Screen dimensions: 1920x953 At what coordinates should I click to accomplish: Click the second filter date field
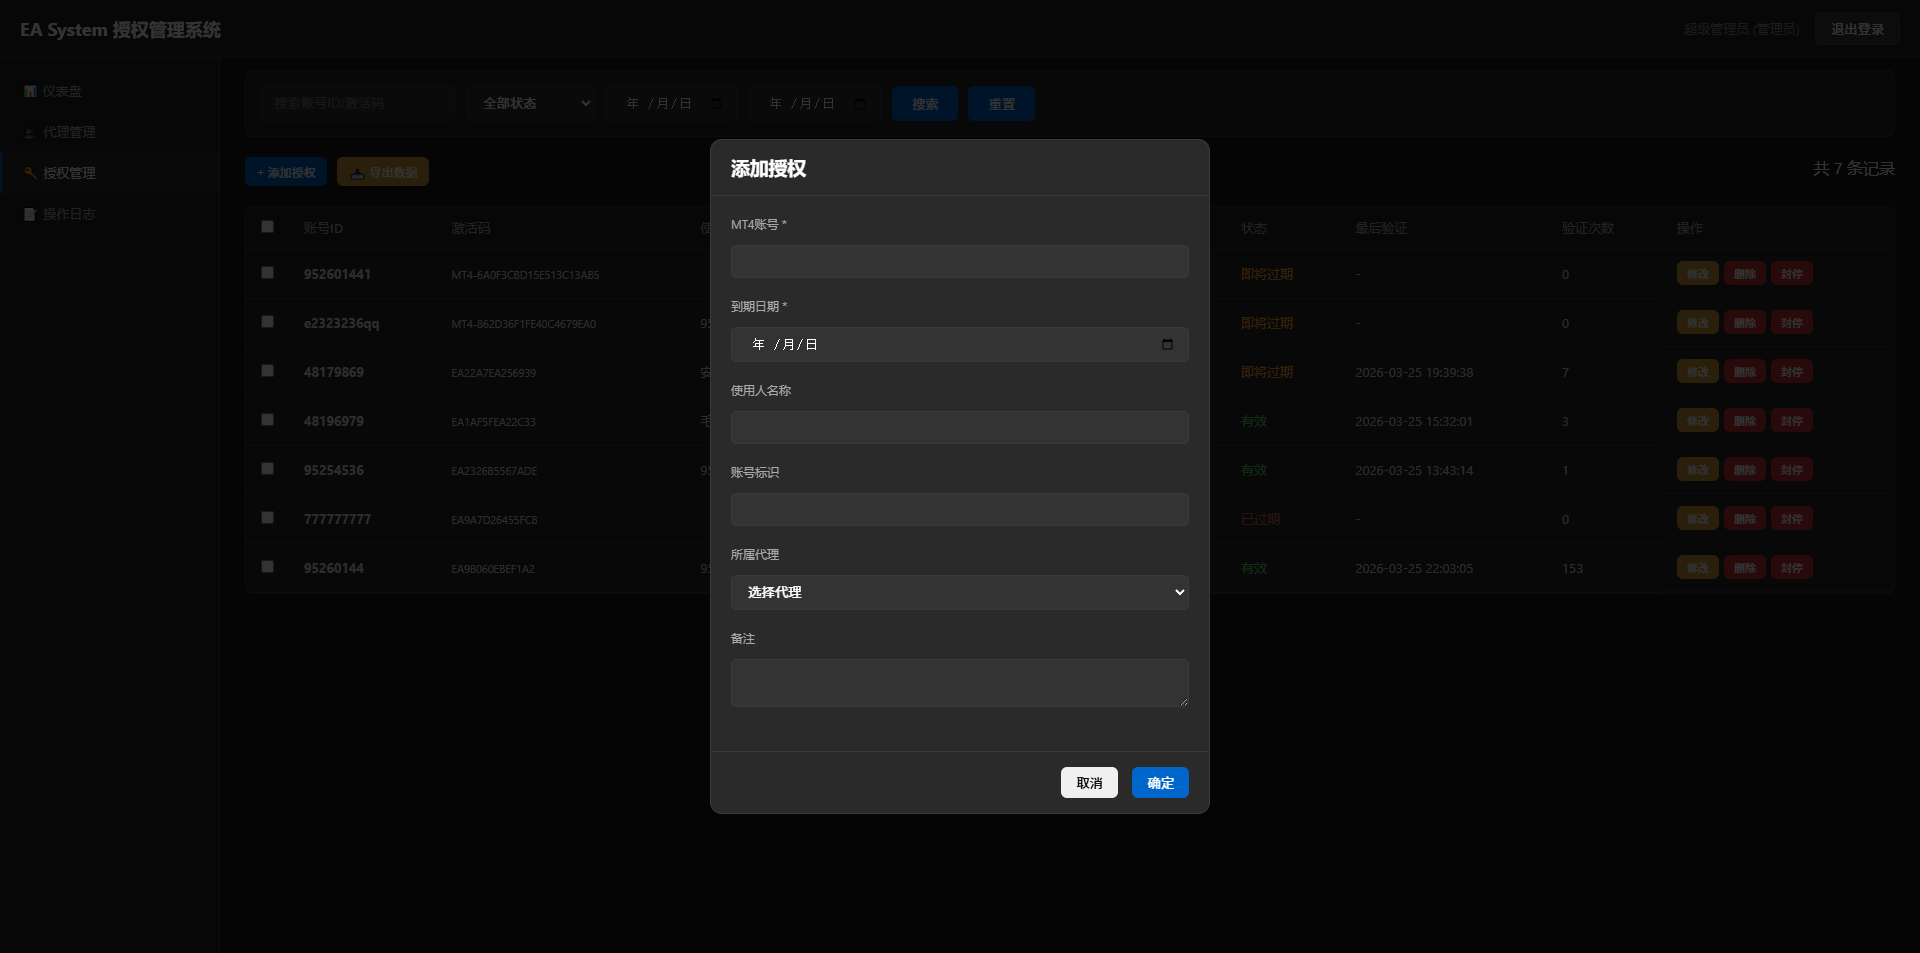(815, 104)
